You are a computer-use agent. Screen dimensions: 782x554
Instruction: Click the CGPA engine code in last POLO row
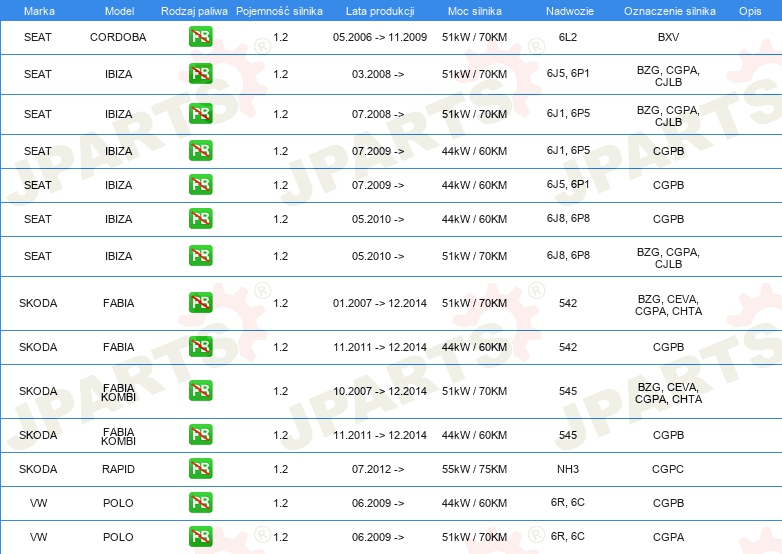point(668,537)
